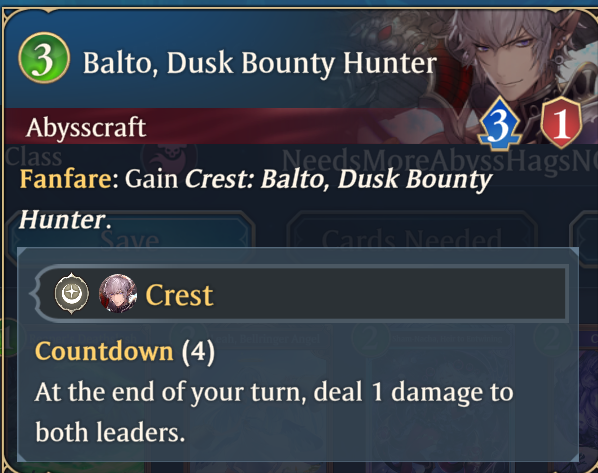Click the yellow Fanfare keyword

click(65, 179)
